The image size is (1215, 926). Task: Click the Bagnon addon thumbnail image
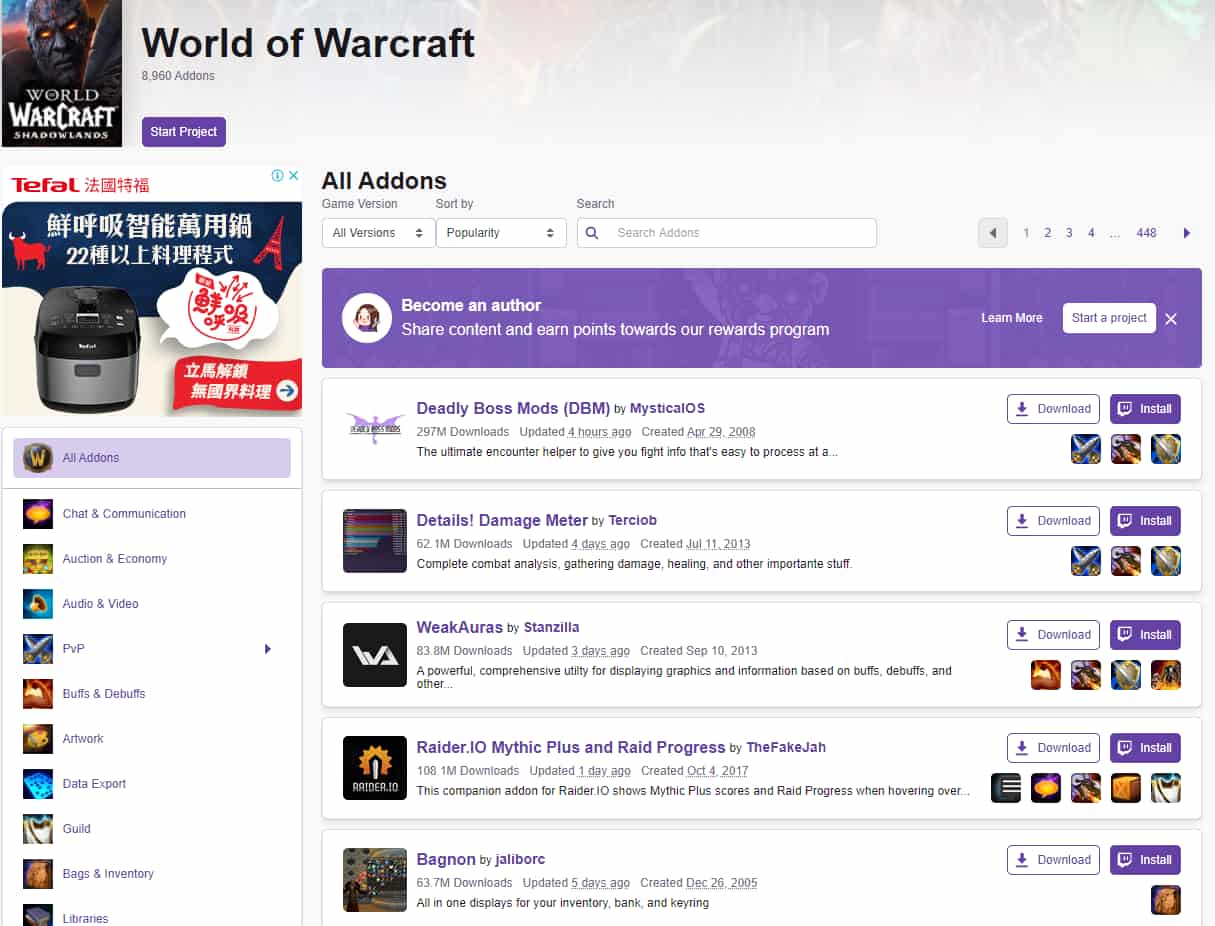[374, 880]
